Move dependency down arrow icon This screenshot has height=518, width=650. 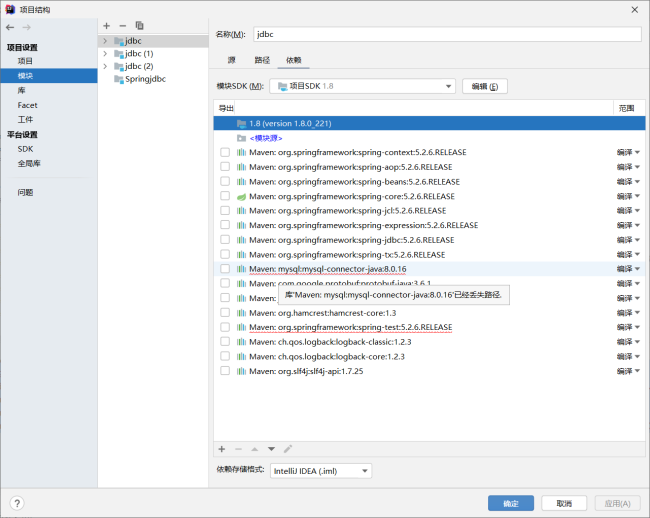click(x=271, y=449)
